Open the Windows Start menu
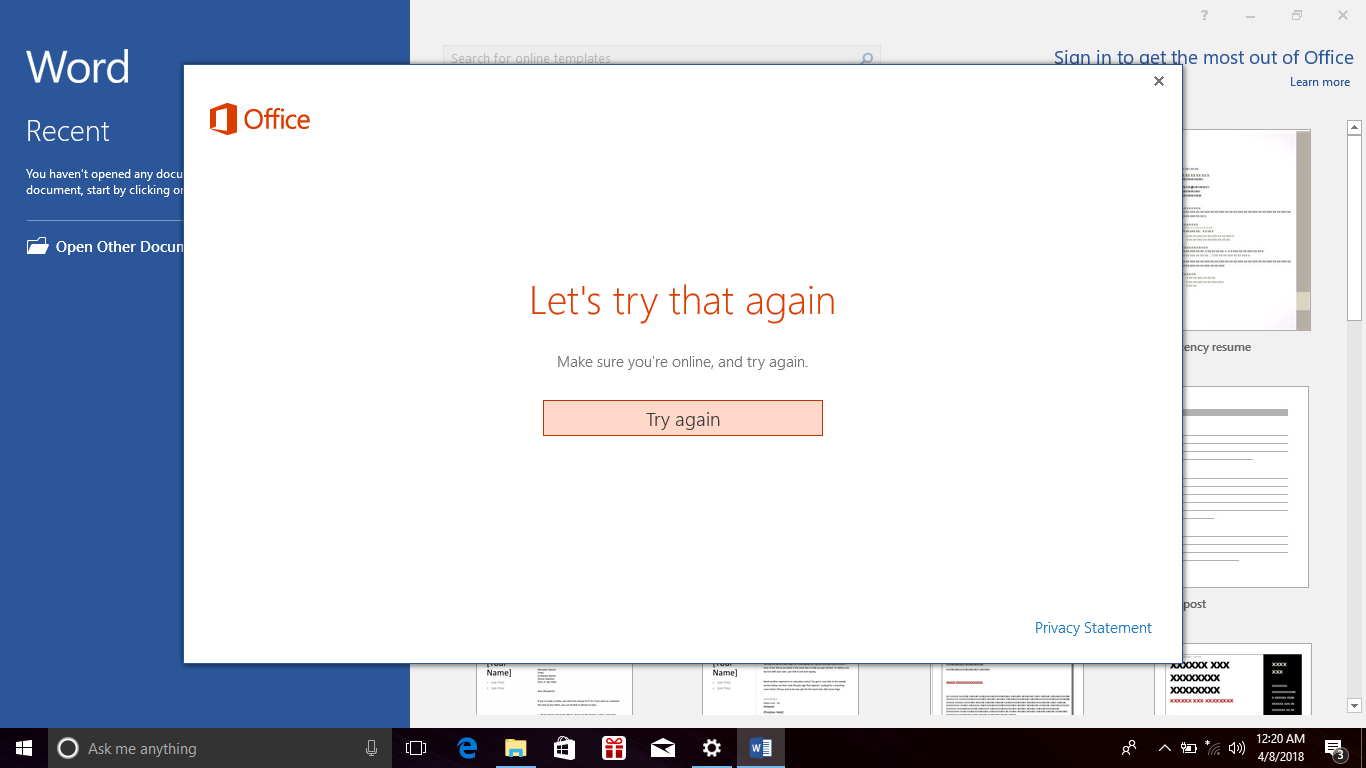Screen dimensions: 1366x768 coord(24,748)
